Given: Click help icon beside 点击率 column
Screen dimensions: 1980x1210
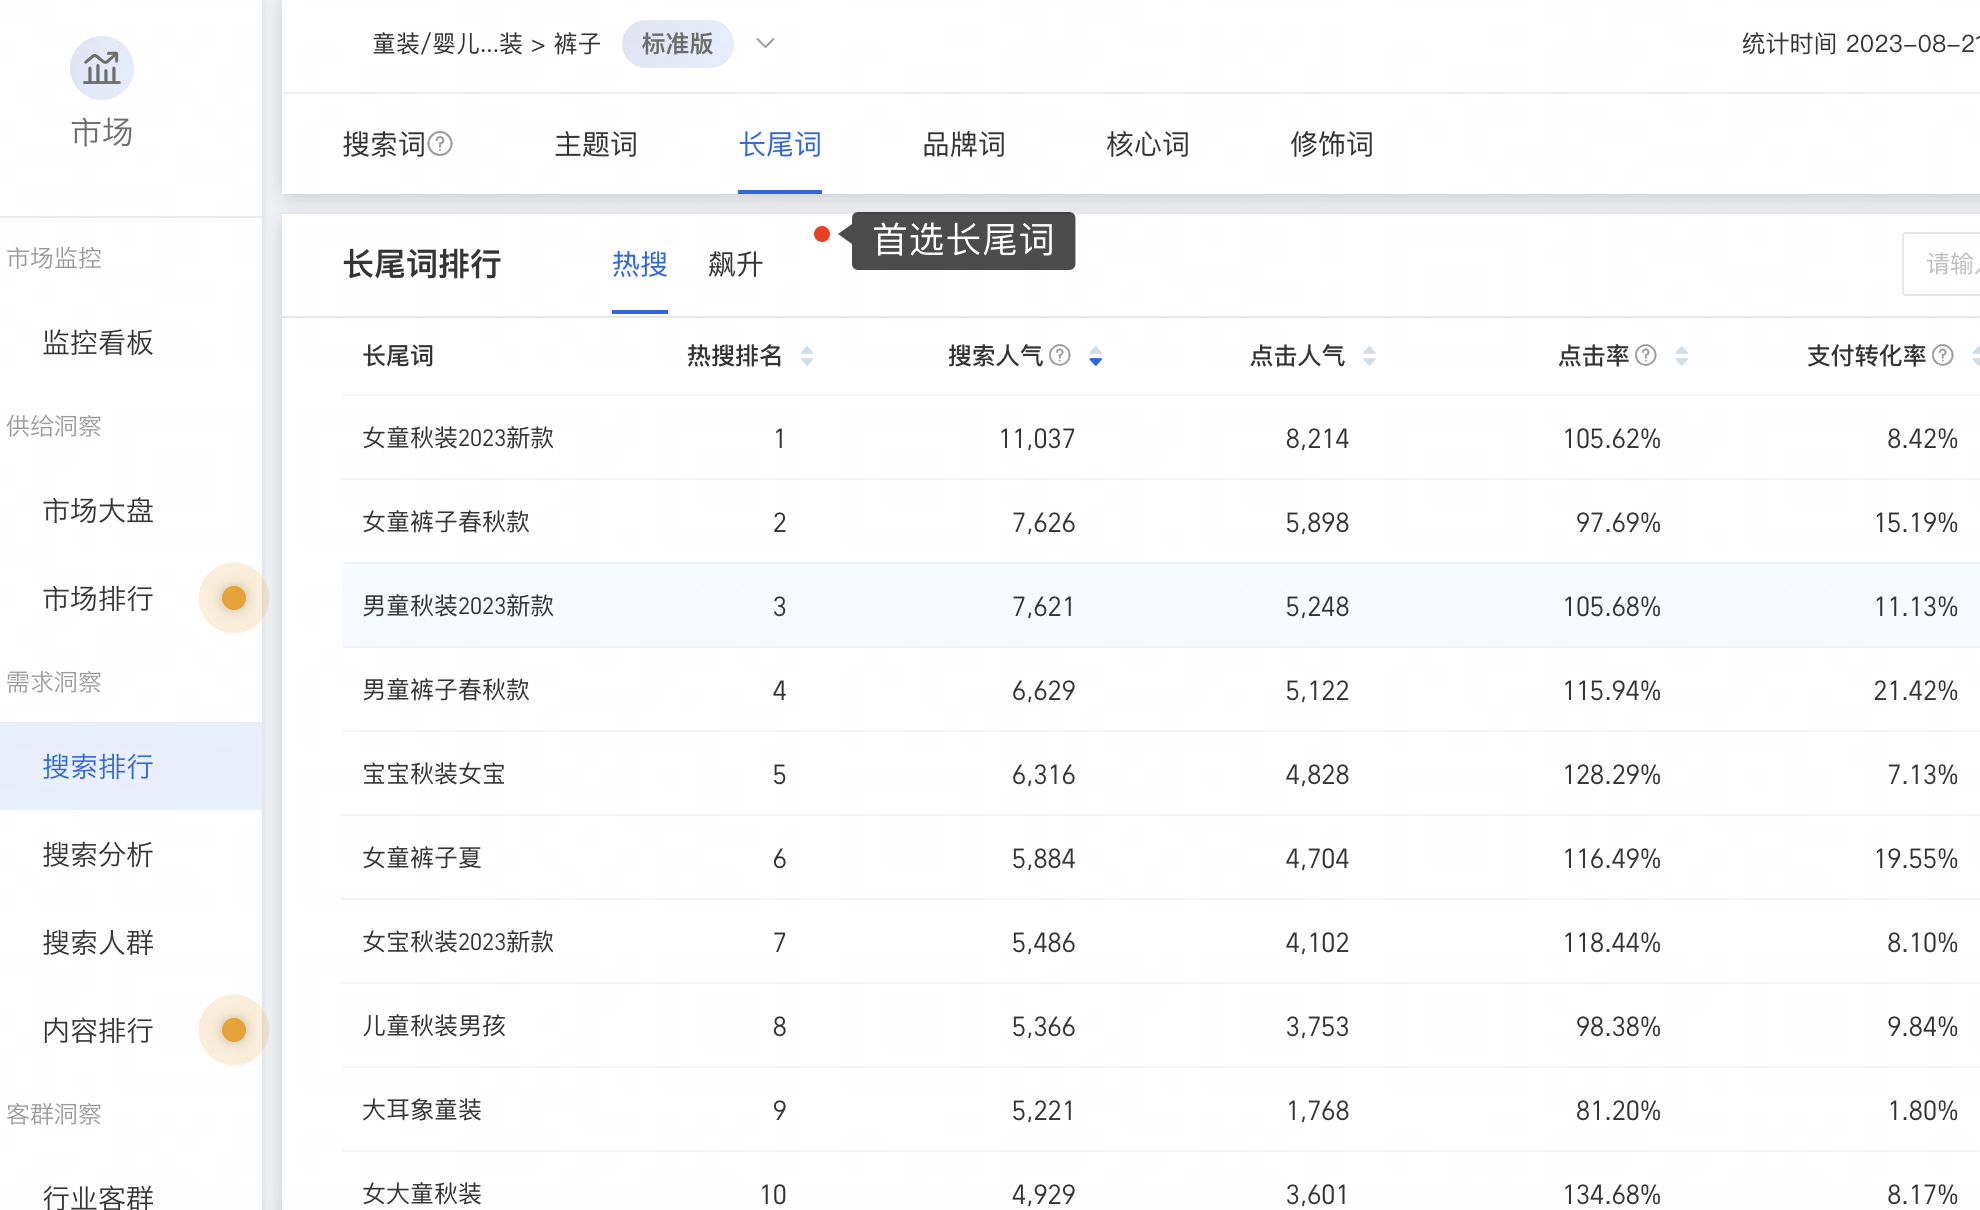Looking at the screenshot, I should 1646,355.
